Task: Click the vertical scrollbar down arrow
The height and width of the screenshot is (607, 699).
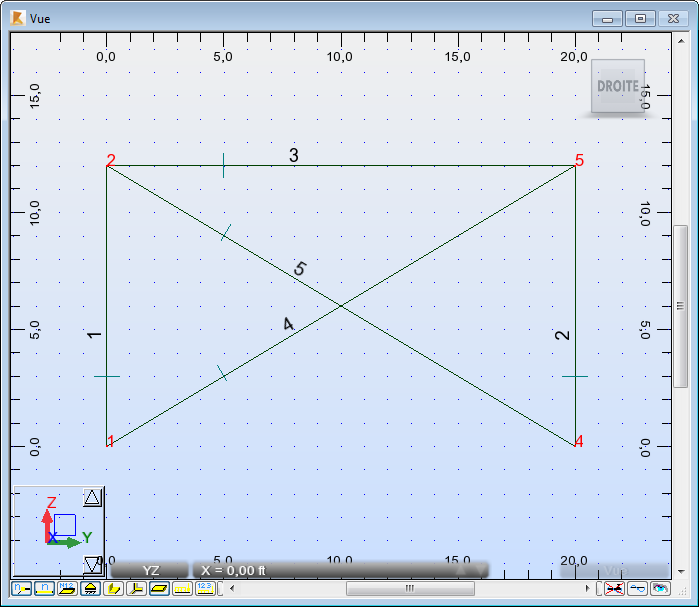Action: point(681,571)
